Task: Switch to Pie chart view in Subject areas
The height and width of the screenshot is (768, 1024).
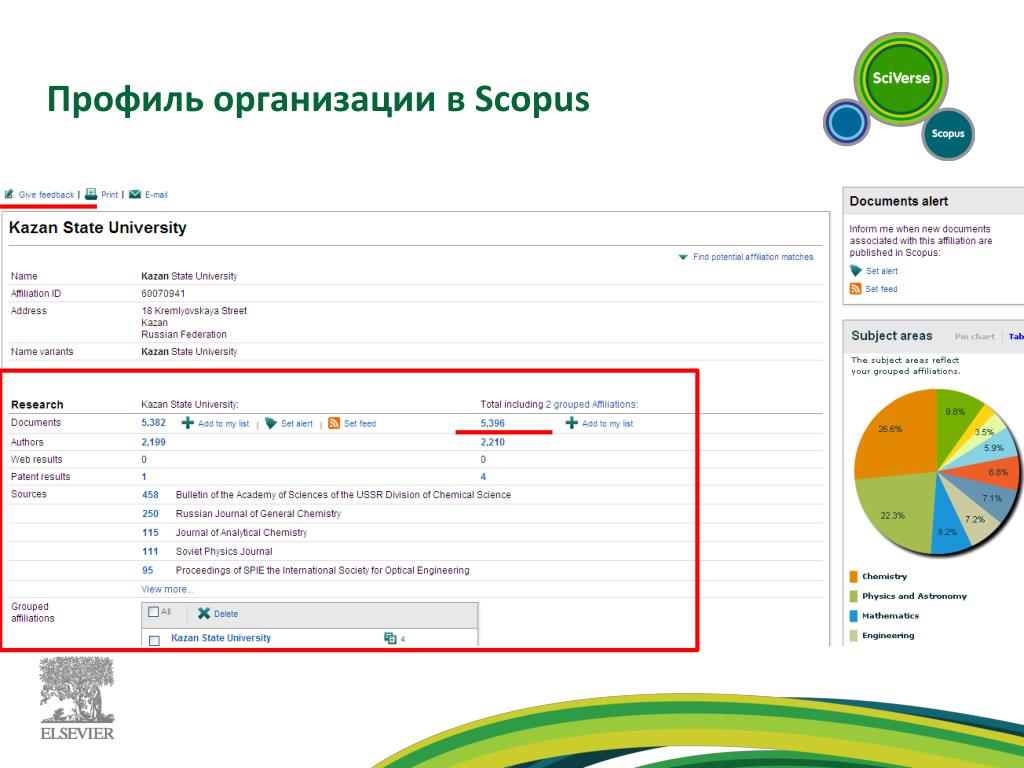Action: click(974, 336)
